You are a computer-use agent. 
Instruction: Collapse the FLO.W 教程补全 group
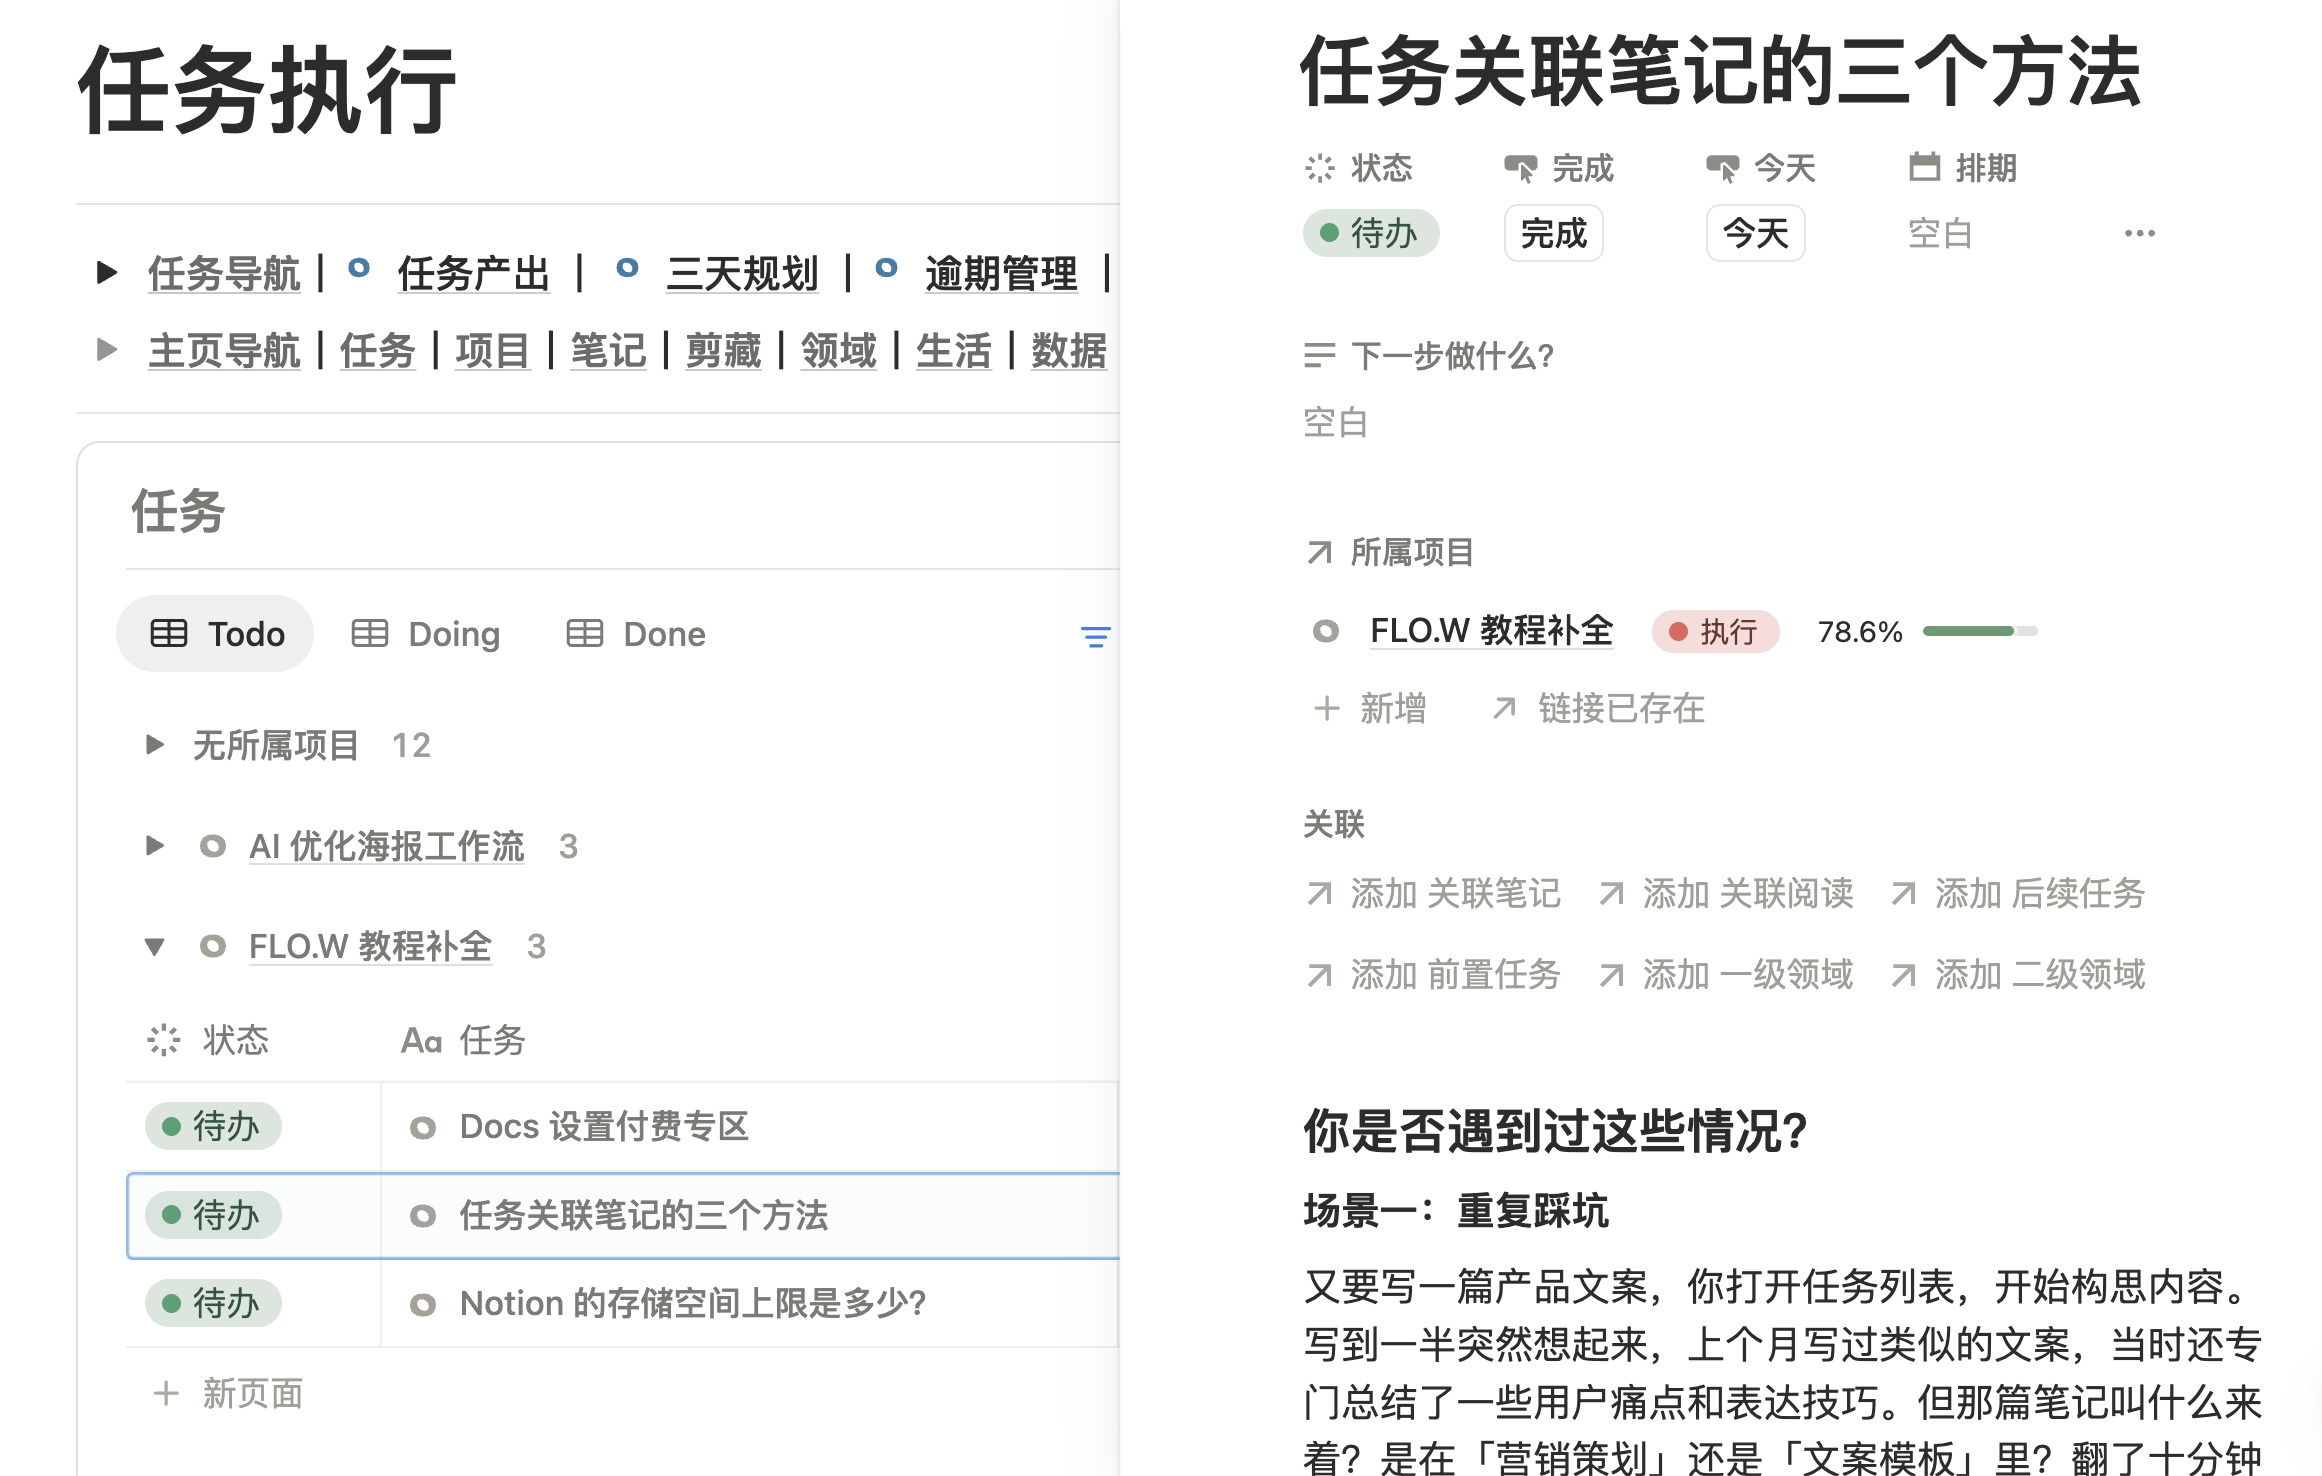[x=154, y=946]
